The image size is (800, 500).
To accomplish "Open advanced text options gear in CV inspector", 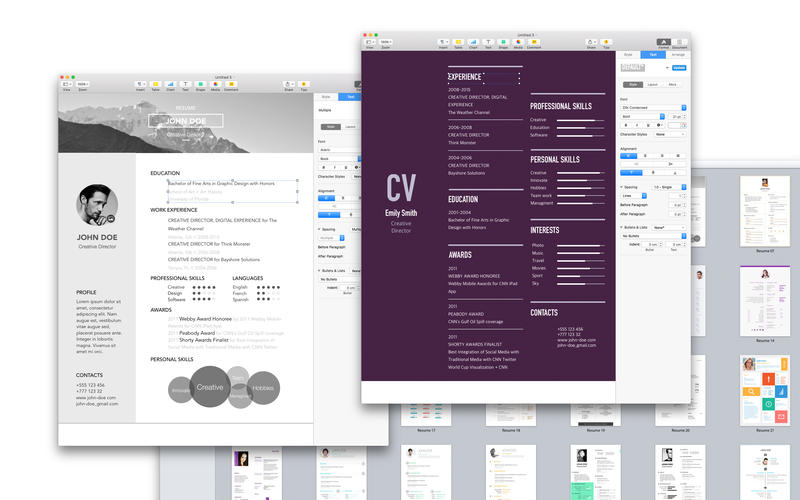I will click(x=660, y=125).
